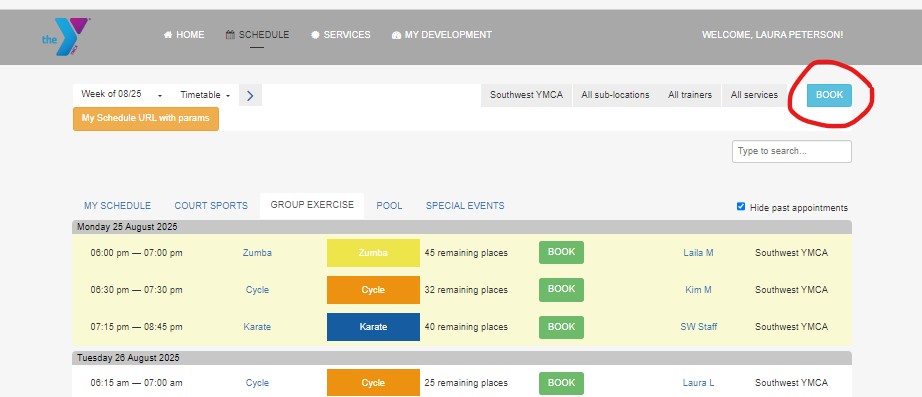Switch to SPECIAL EVENTS tab

pos(465,206)
